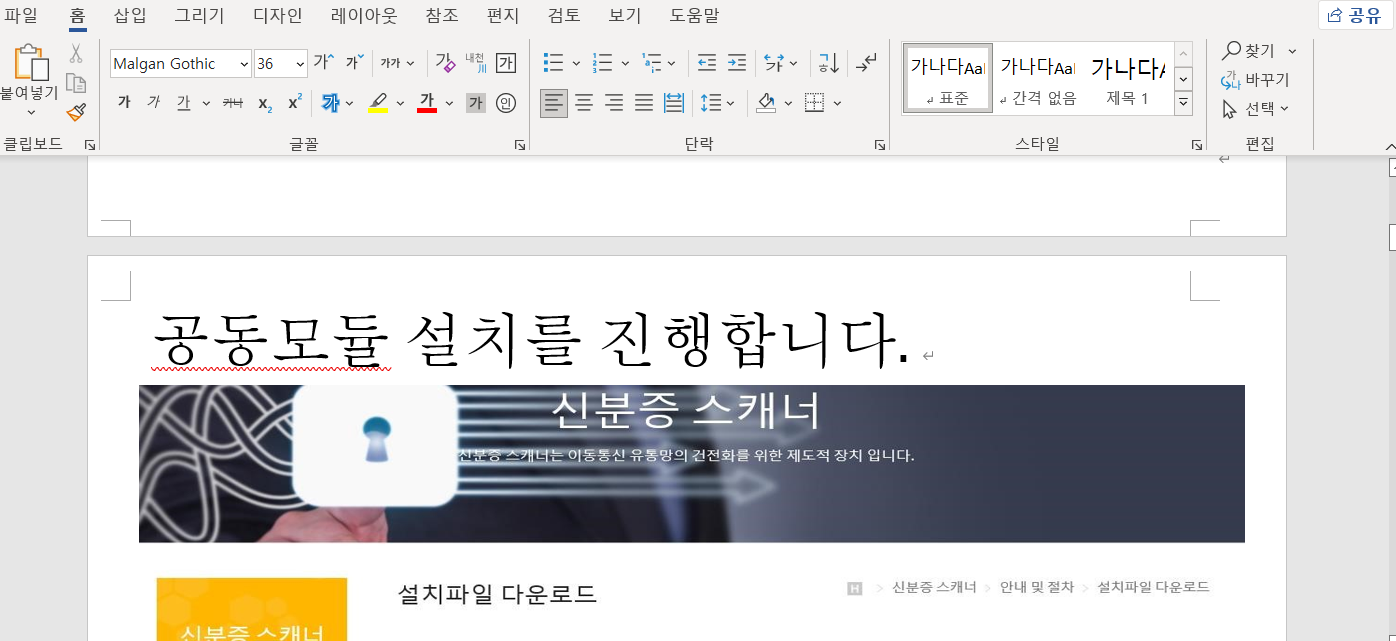This screenshot has height=641, width=1396.
Task: Toggle justify alignment
Action: (644, 103)
